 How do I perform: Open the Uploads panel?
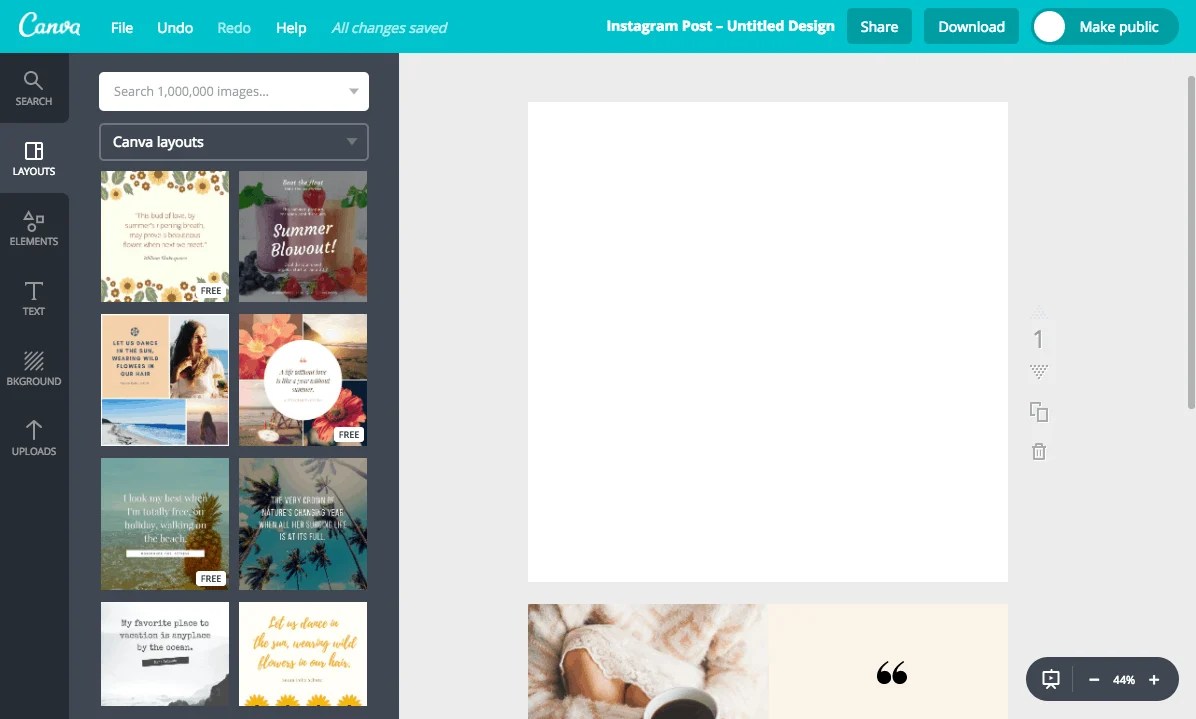click(33, 440)
